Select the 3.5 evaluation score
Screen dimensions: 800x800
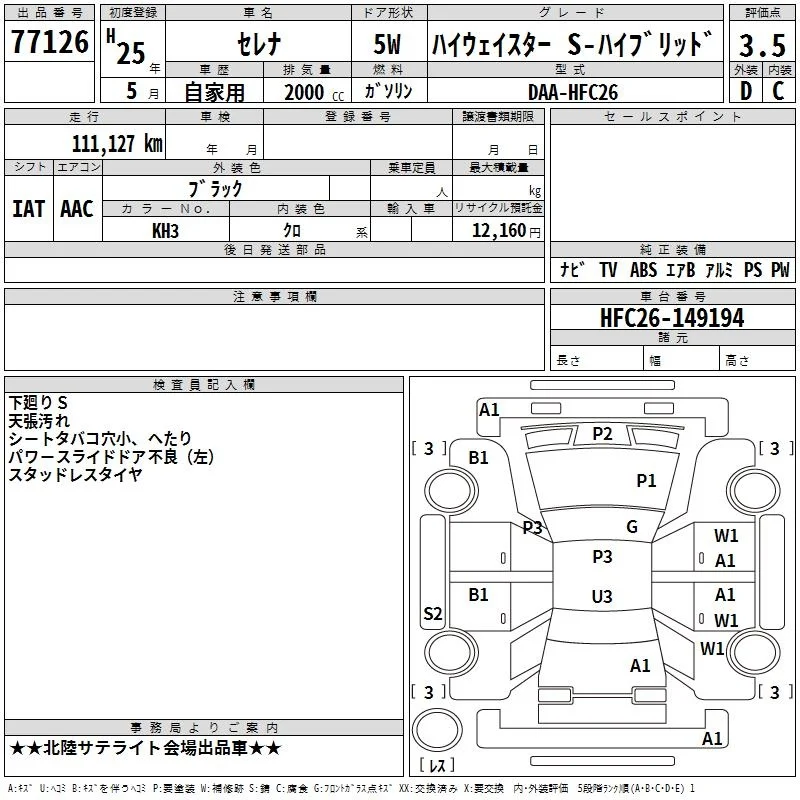pos(762,45)
